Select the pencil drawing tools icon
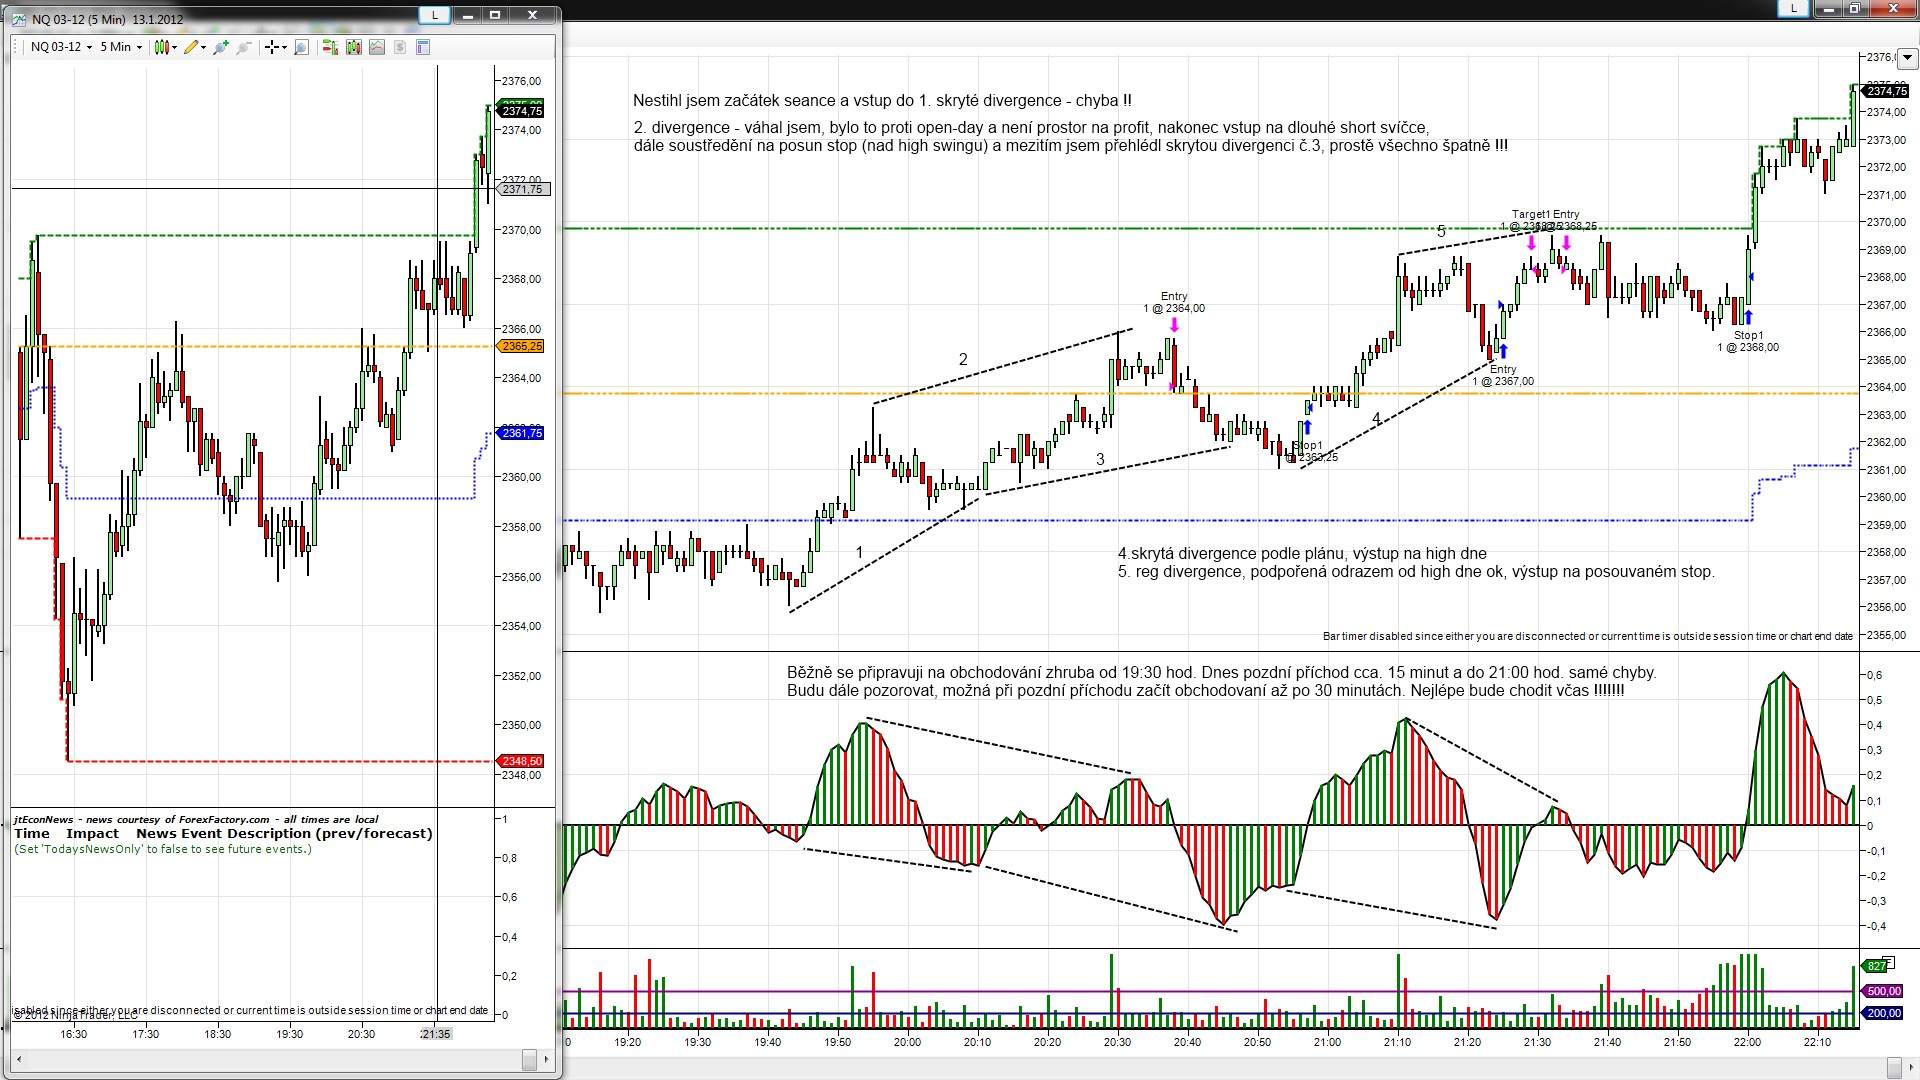The height and width of the screenshot is (1080, 1920). click(x=192, y=47)
